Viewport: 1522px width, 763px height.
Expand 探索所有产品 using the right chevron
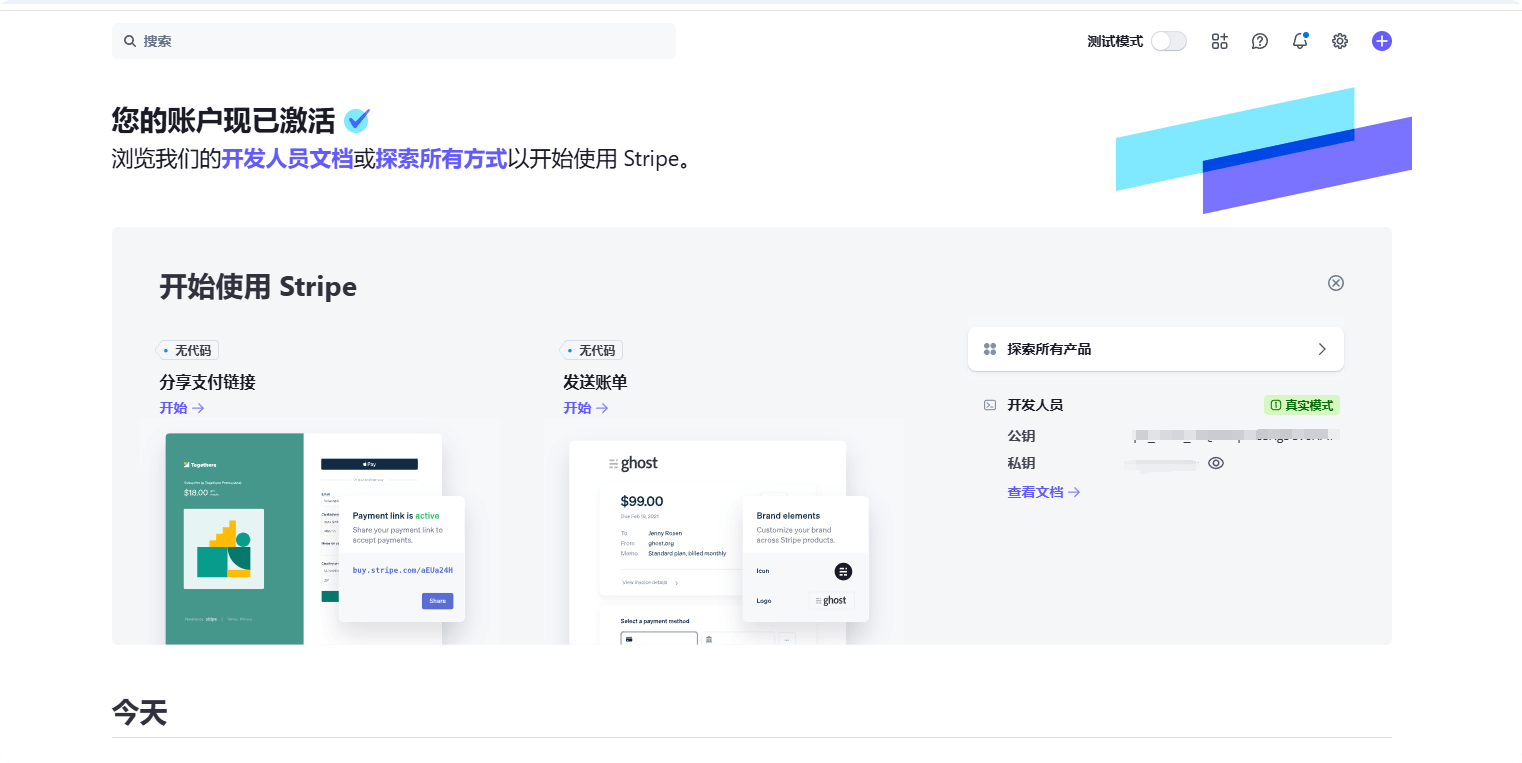click(x=1322, y=349)
